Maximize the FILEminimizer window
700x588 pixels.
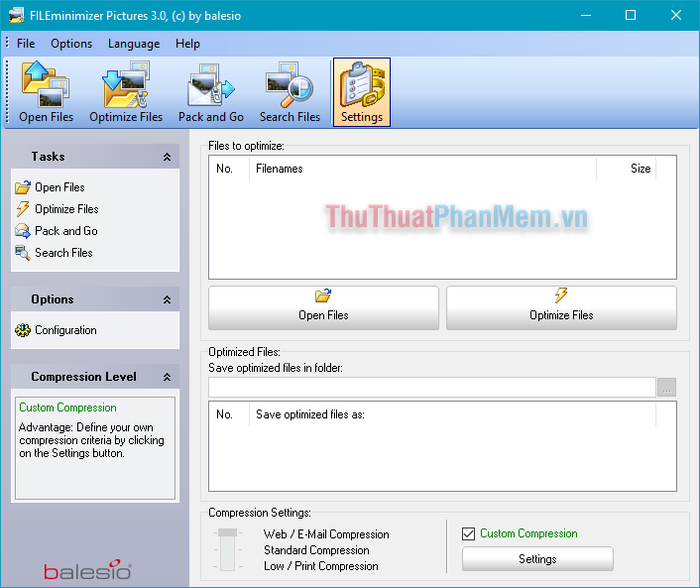point(630,16)
